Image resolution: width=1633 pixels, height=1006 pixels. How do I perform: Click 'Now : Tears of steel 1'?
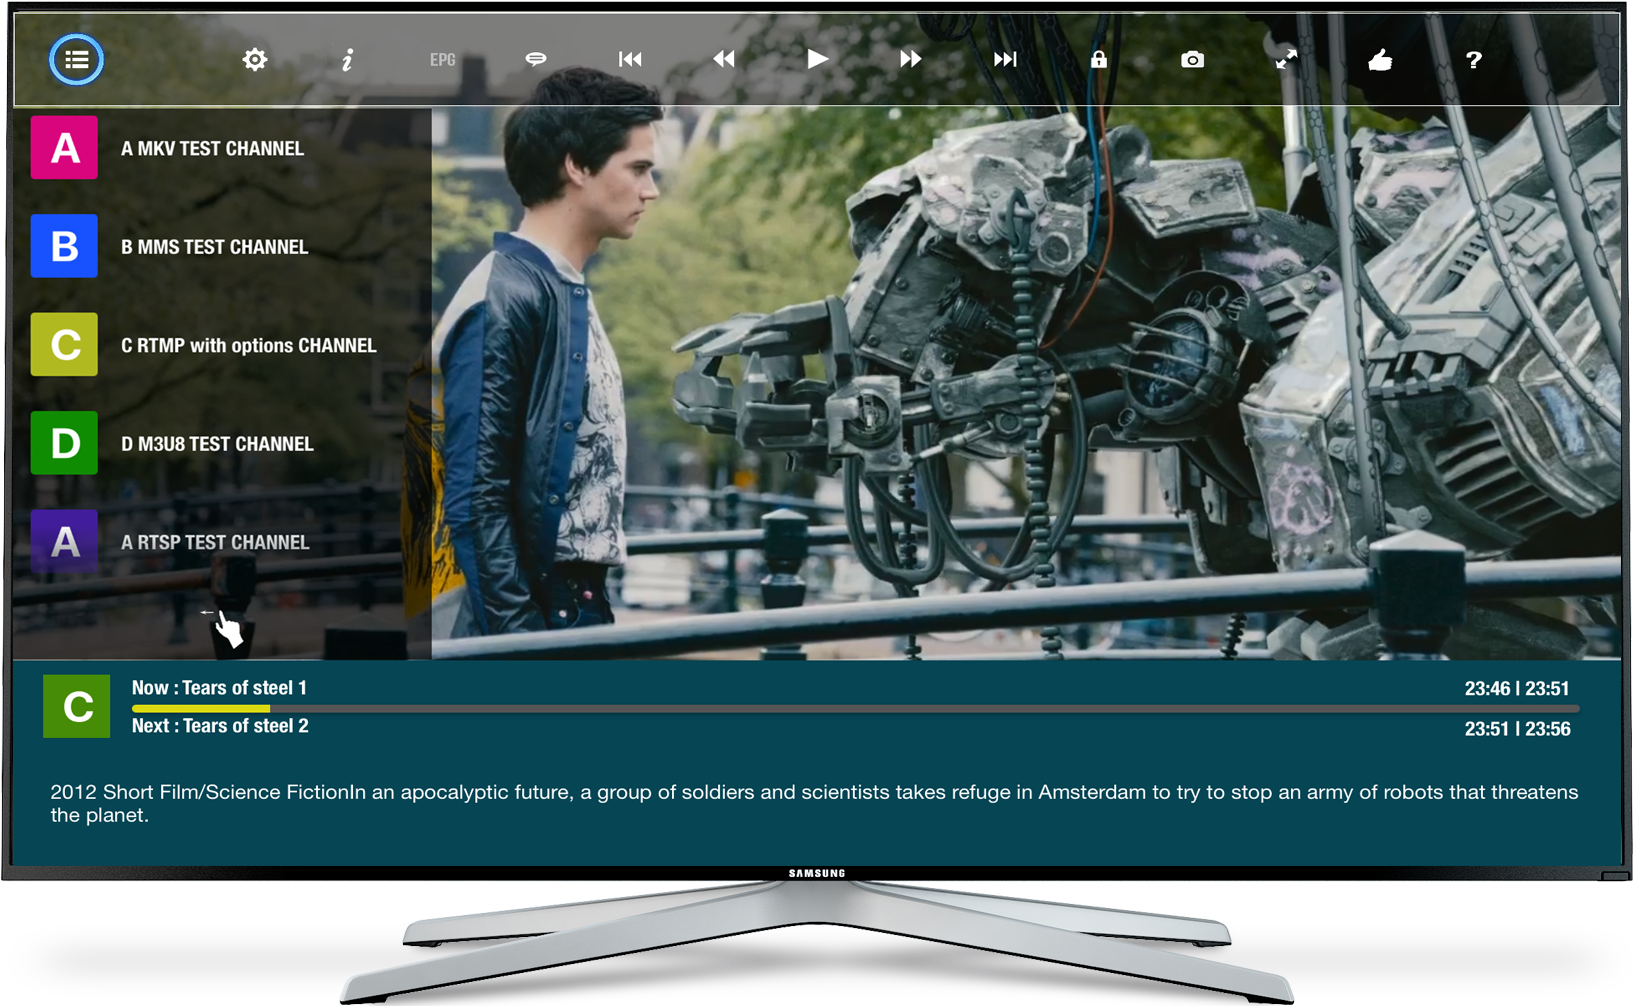coord(219,688)
